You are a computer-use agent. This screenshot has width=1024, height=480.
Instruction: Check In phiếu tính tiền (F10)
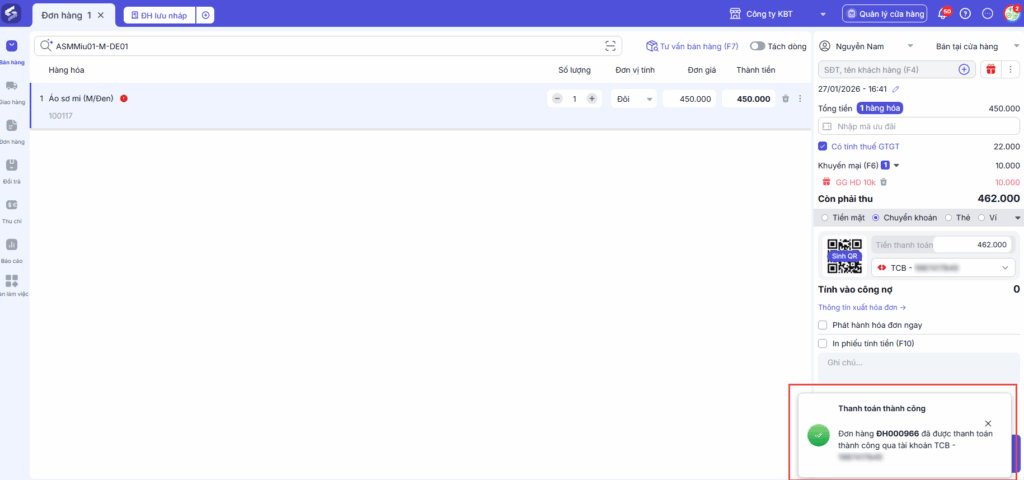(823, 344)
